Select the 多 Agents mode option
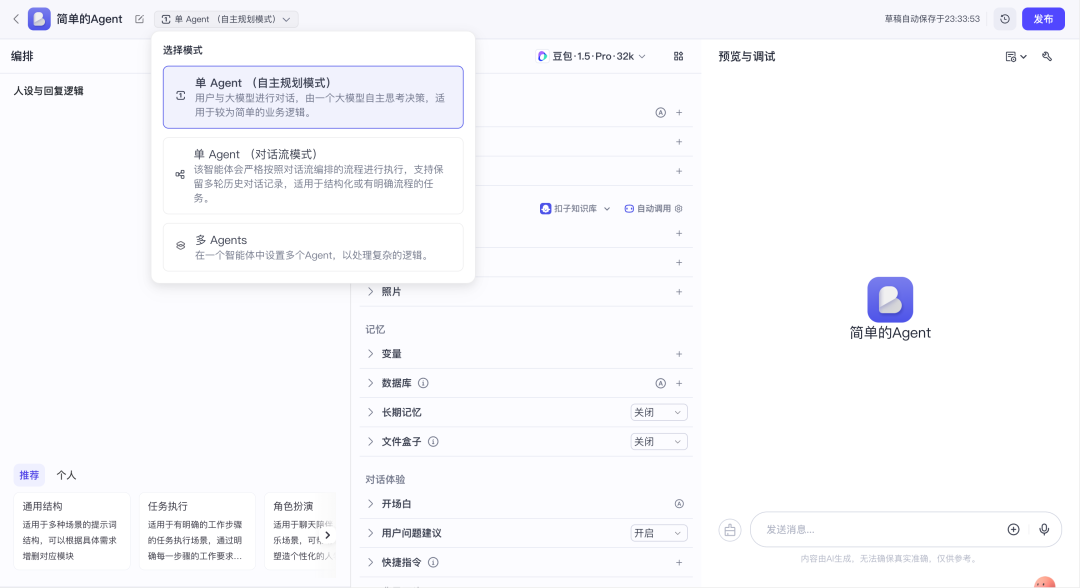Viewport: 1080px width, 588px height. (312, 247)
